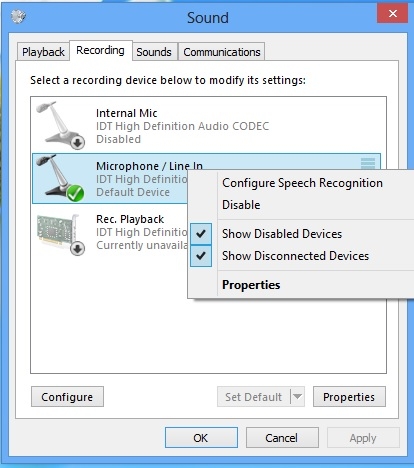Click the Rec. Playback sound card icon
The image size is (414, 468).
(61, 234)
